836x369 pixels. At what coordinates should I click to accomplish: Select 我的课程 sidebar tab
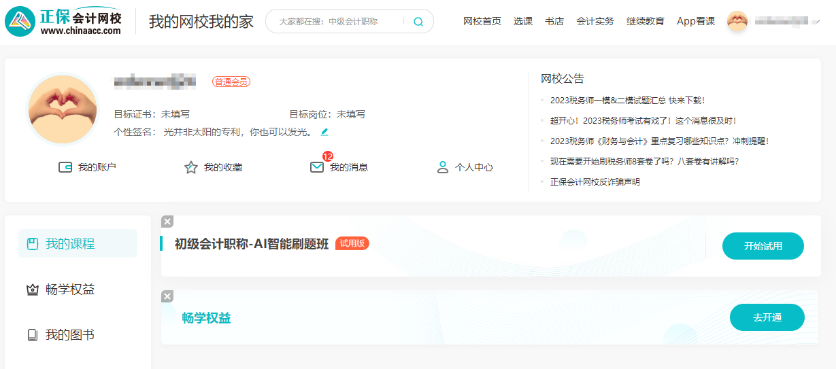pyautogui.click(x=78, y=244)
